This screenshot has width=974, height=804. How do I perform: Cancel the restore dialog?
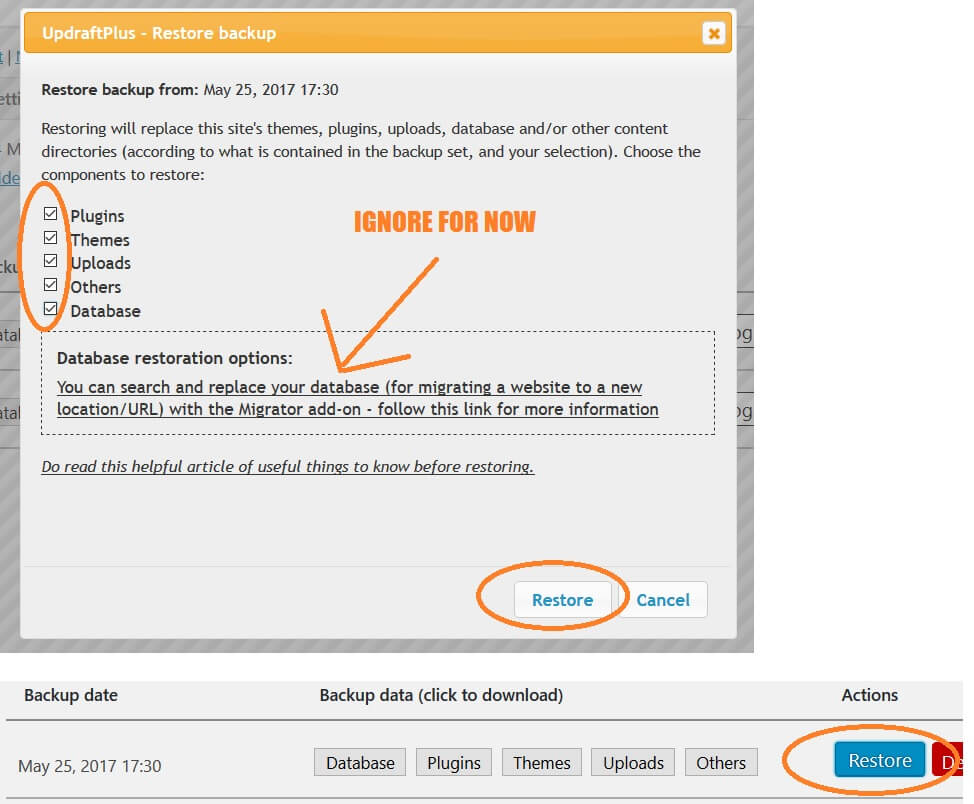(x=663, y=600)
